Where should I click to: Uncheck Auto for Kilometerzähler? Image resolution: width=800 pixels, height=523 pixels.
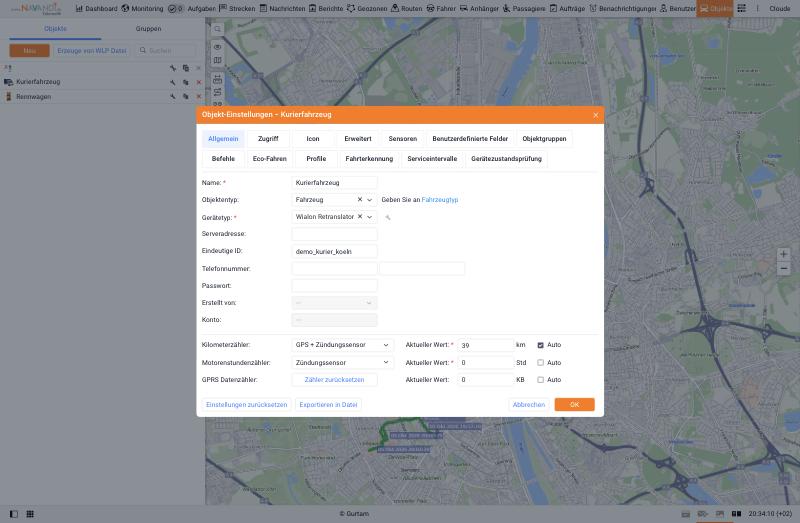click(x=540, y=345)
